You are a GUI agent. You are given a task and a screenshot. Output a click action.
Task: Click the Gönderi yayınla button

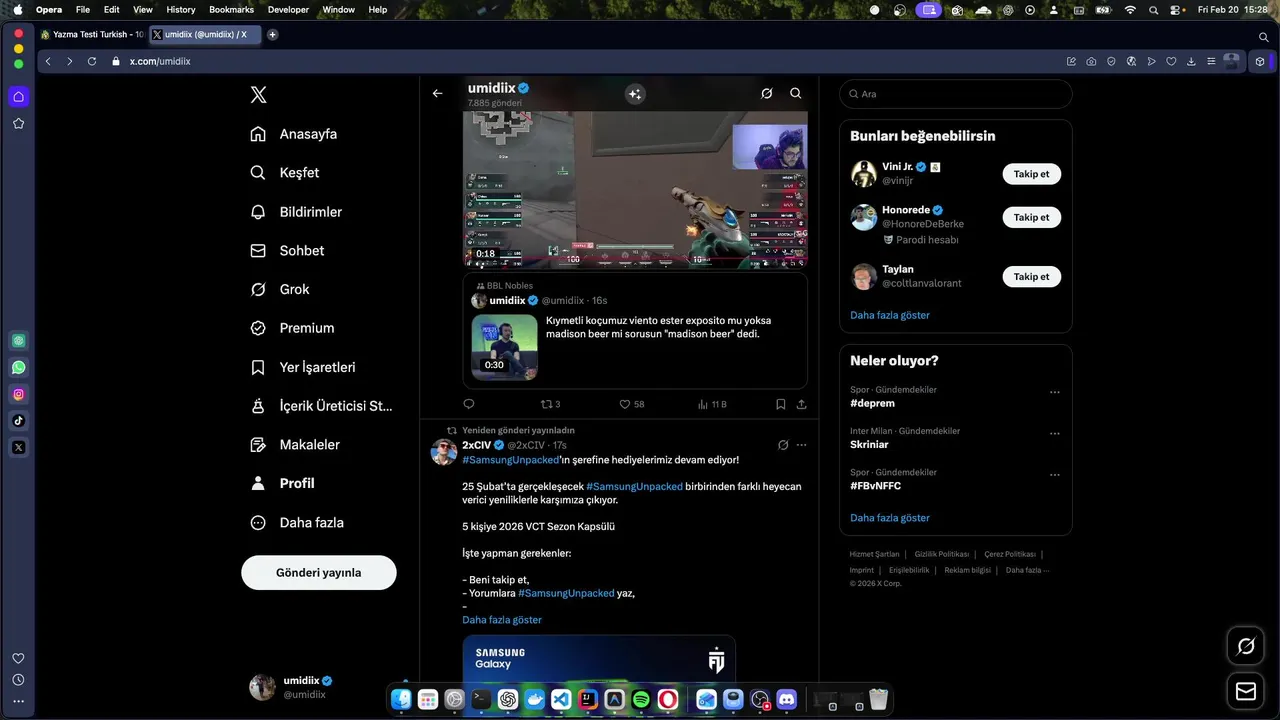[x=319, y=573]
